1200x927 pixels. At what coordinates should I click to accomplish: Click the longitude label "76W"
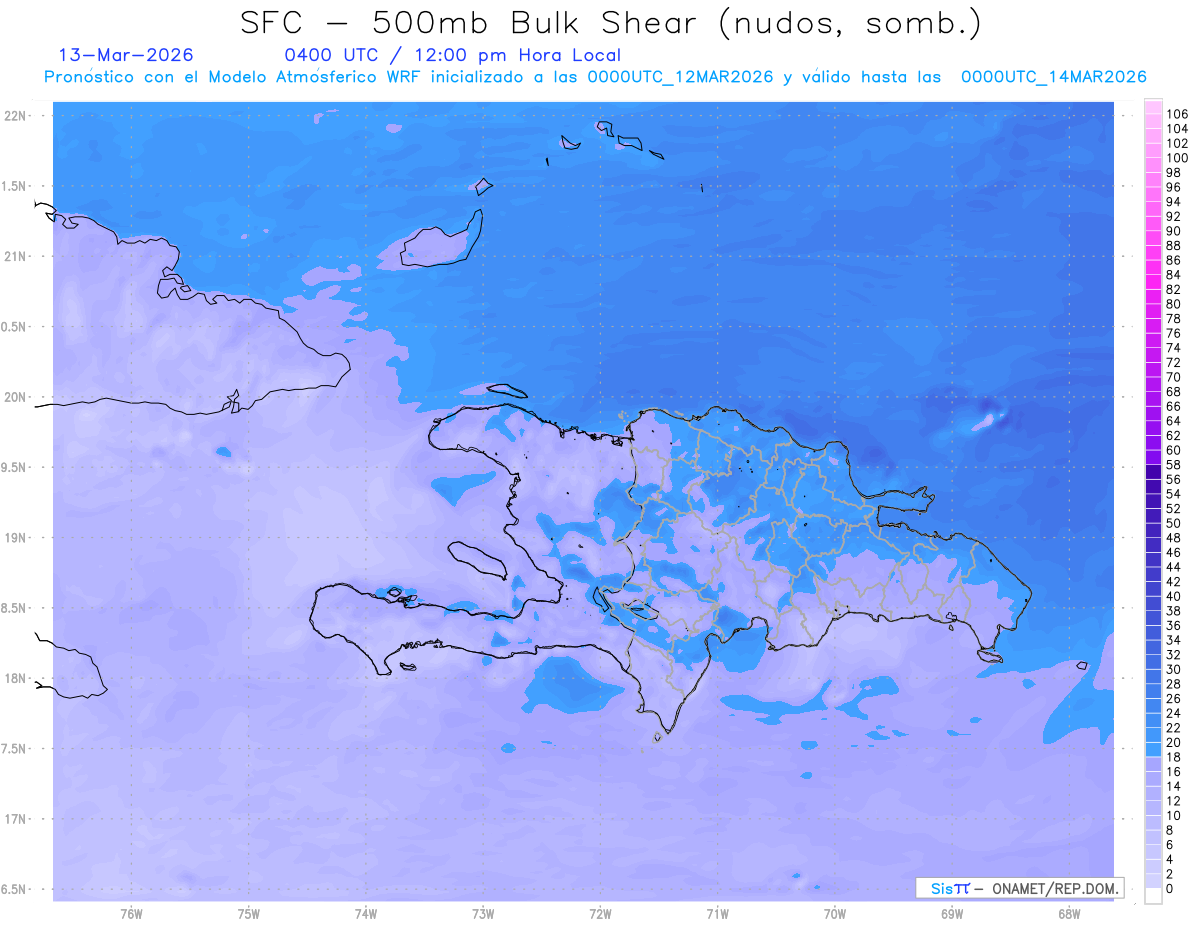click(131, 913)
